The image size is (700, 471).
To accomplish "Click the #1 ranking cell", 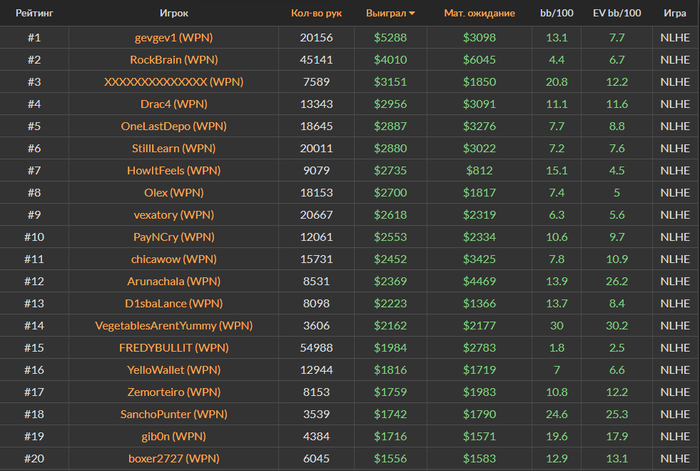I will (x=33, y=38).
